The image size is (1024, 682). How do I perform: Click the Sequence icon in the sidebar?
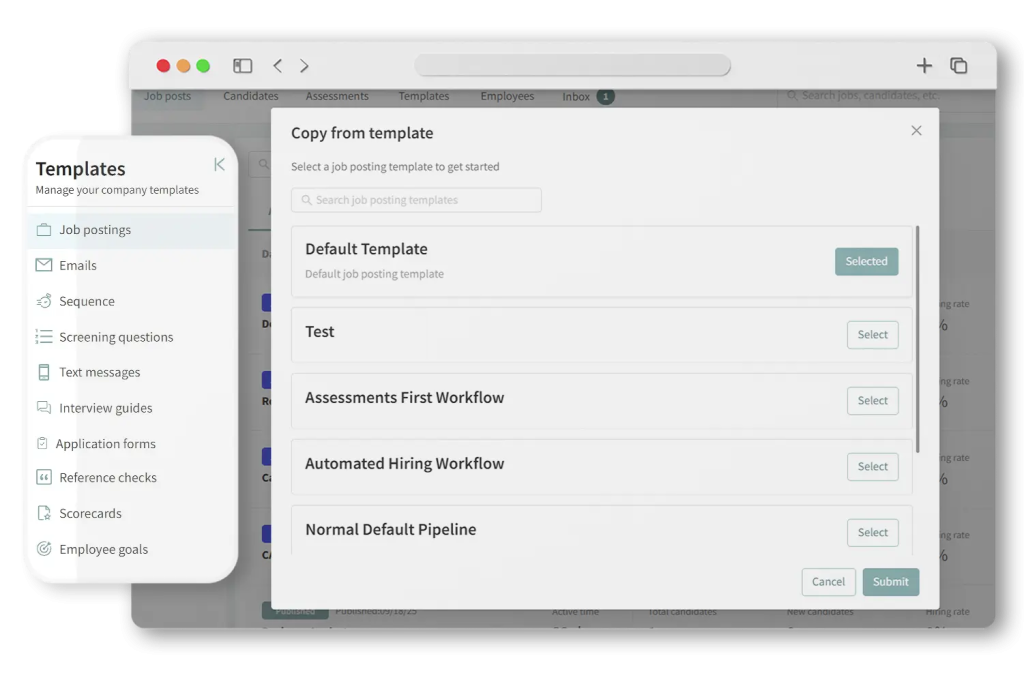click(44, 301)
